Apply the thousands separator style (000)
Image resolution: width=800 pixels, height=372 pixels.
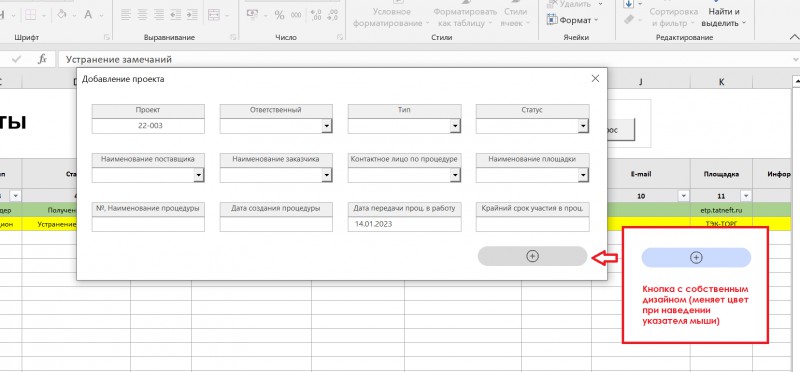pos(296,15)
